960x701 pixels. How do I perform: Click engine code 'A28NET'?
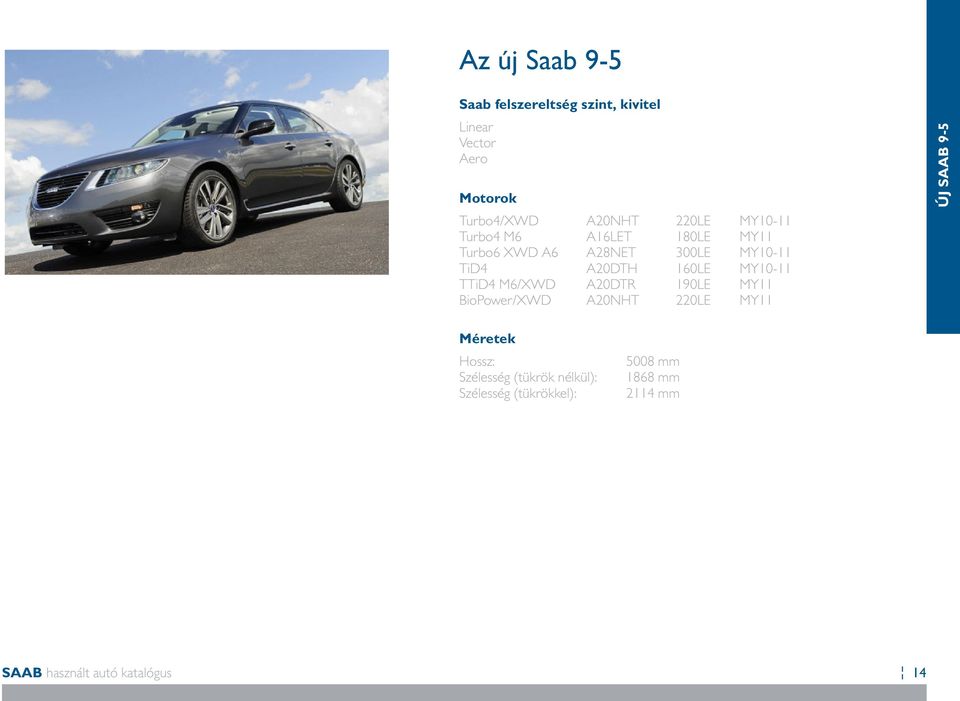click(x=611, y=252)
